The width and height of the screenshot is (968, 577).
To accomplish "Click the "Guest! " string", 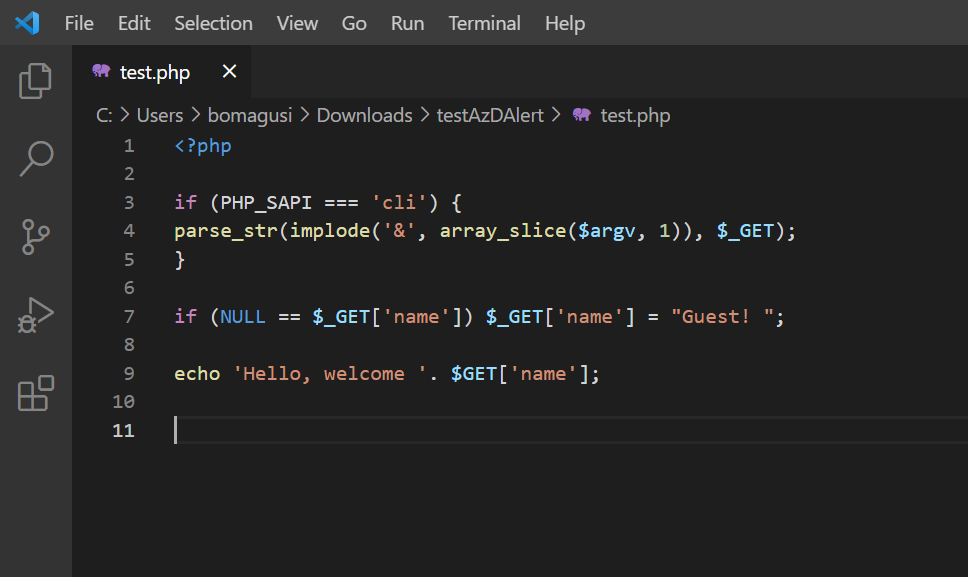I will tap(722, 317).
